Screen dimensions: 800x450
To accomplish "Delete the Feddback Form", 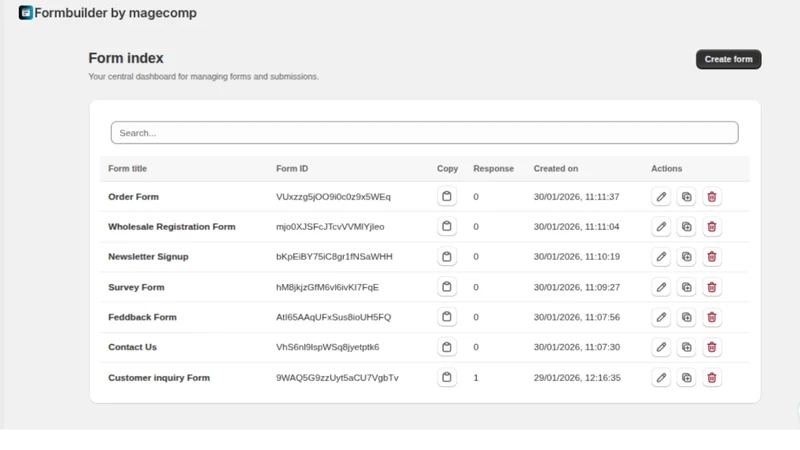I will tap(712, 317).
